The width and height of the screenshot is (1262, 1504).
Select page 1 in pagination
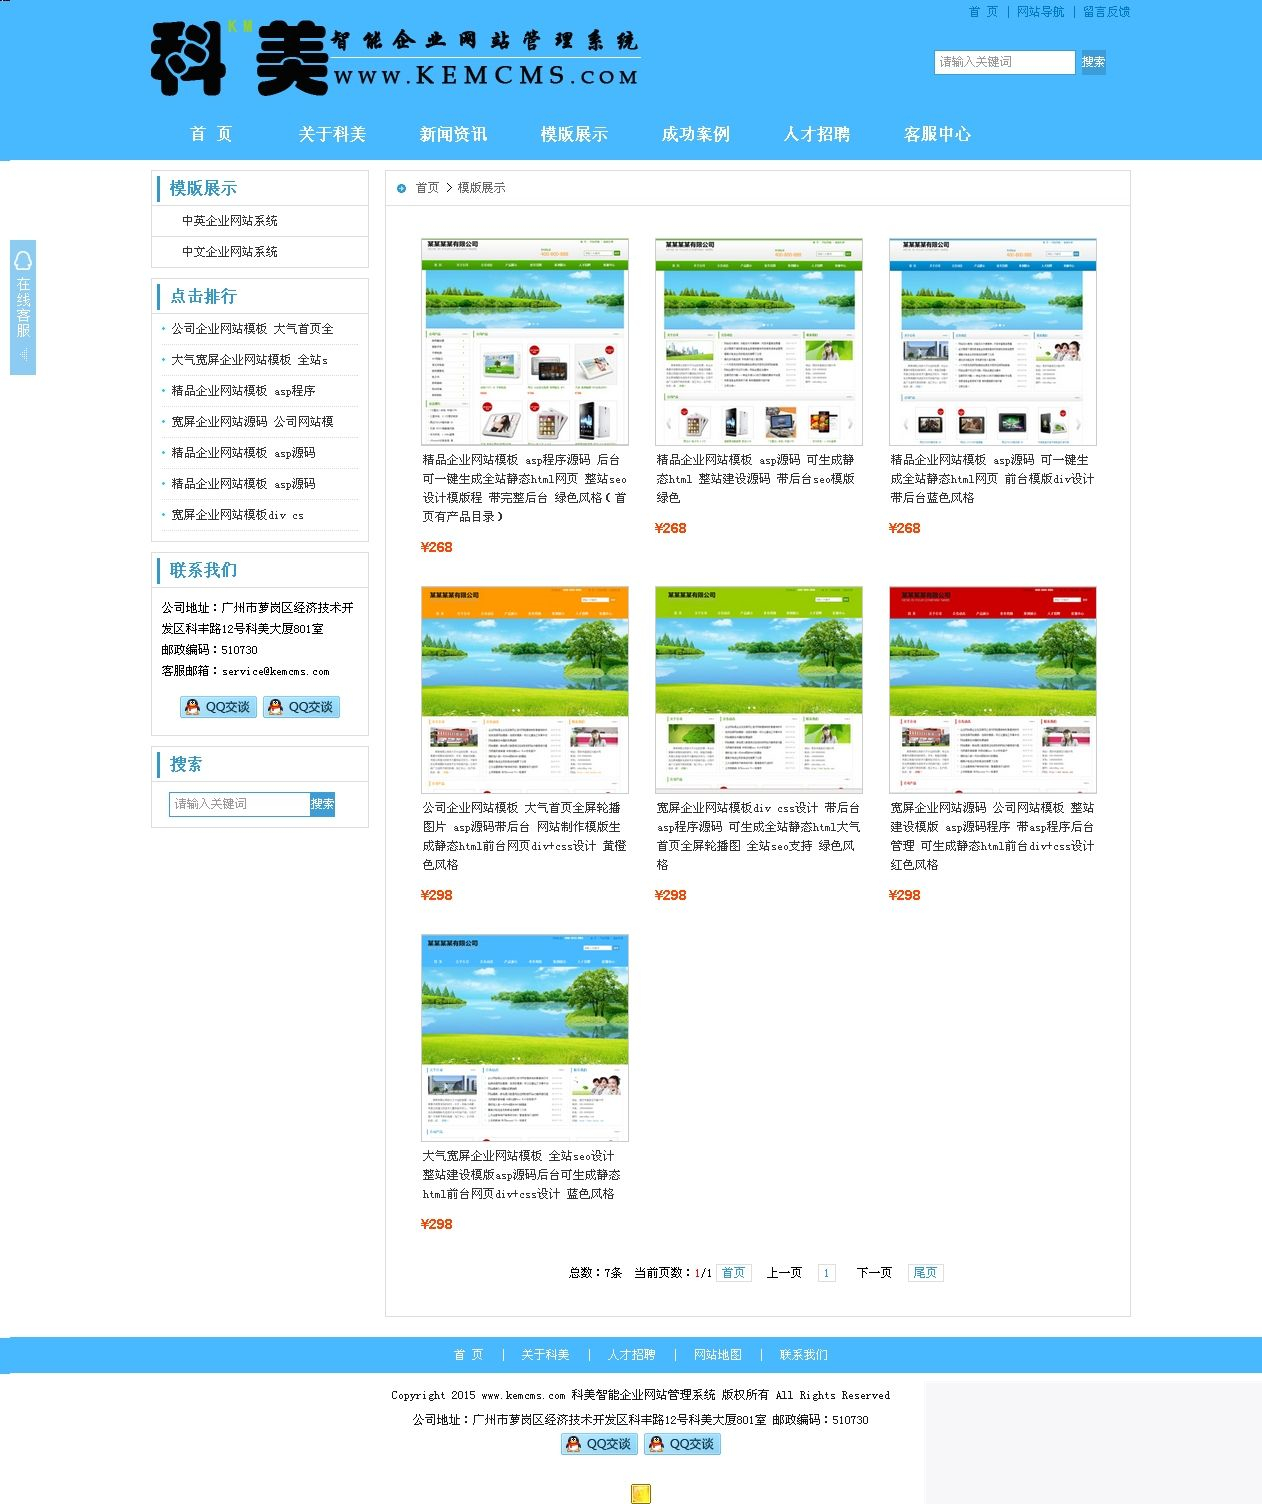tap(826, 1272)
